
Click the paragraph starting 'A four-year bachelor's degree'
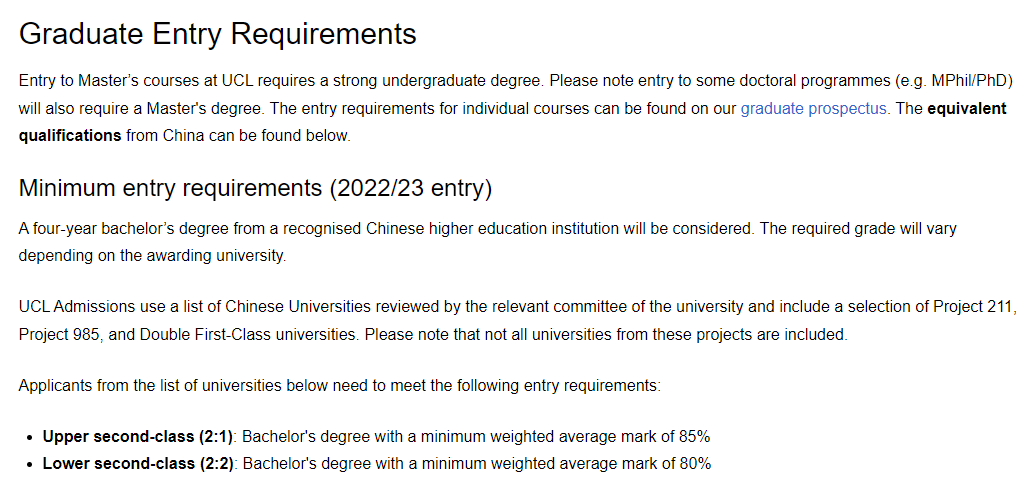click(x=400, y=228)
